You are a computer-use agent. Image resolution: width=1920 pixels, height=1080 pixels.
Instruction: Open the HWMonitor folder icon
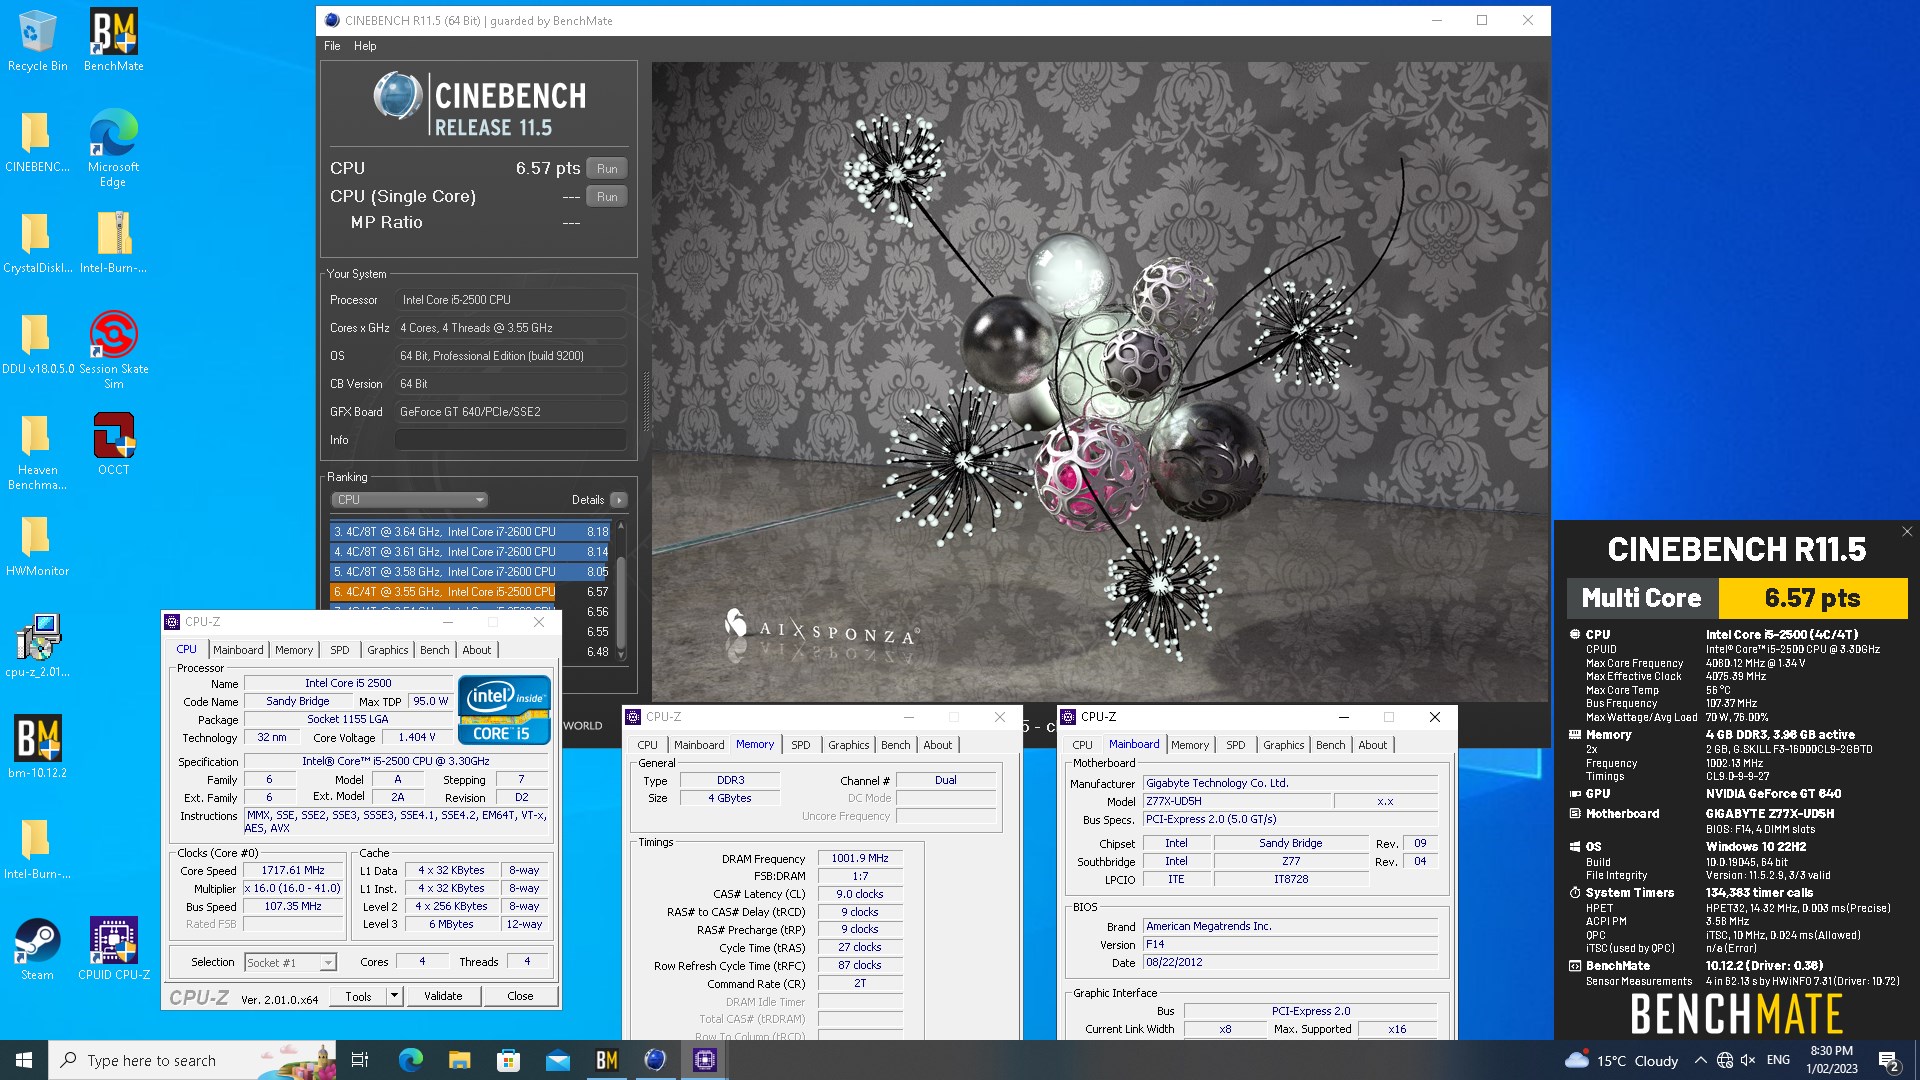tap(37, 546)
